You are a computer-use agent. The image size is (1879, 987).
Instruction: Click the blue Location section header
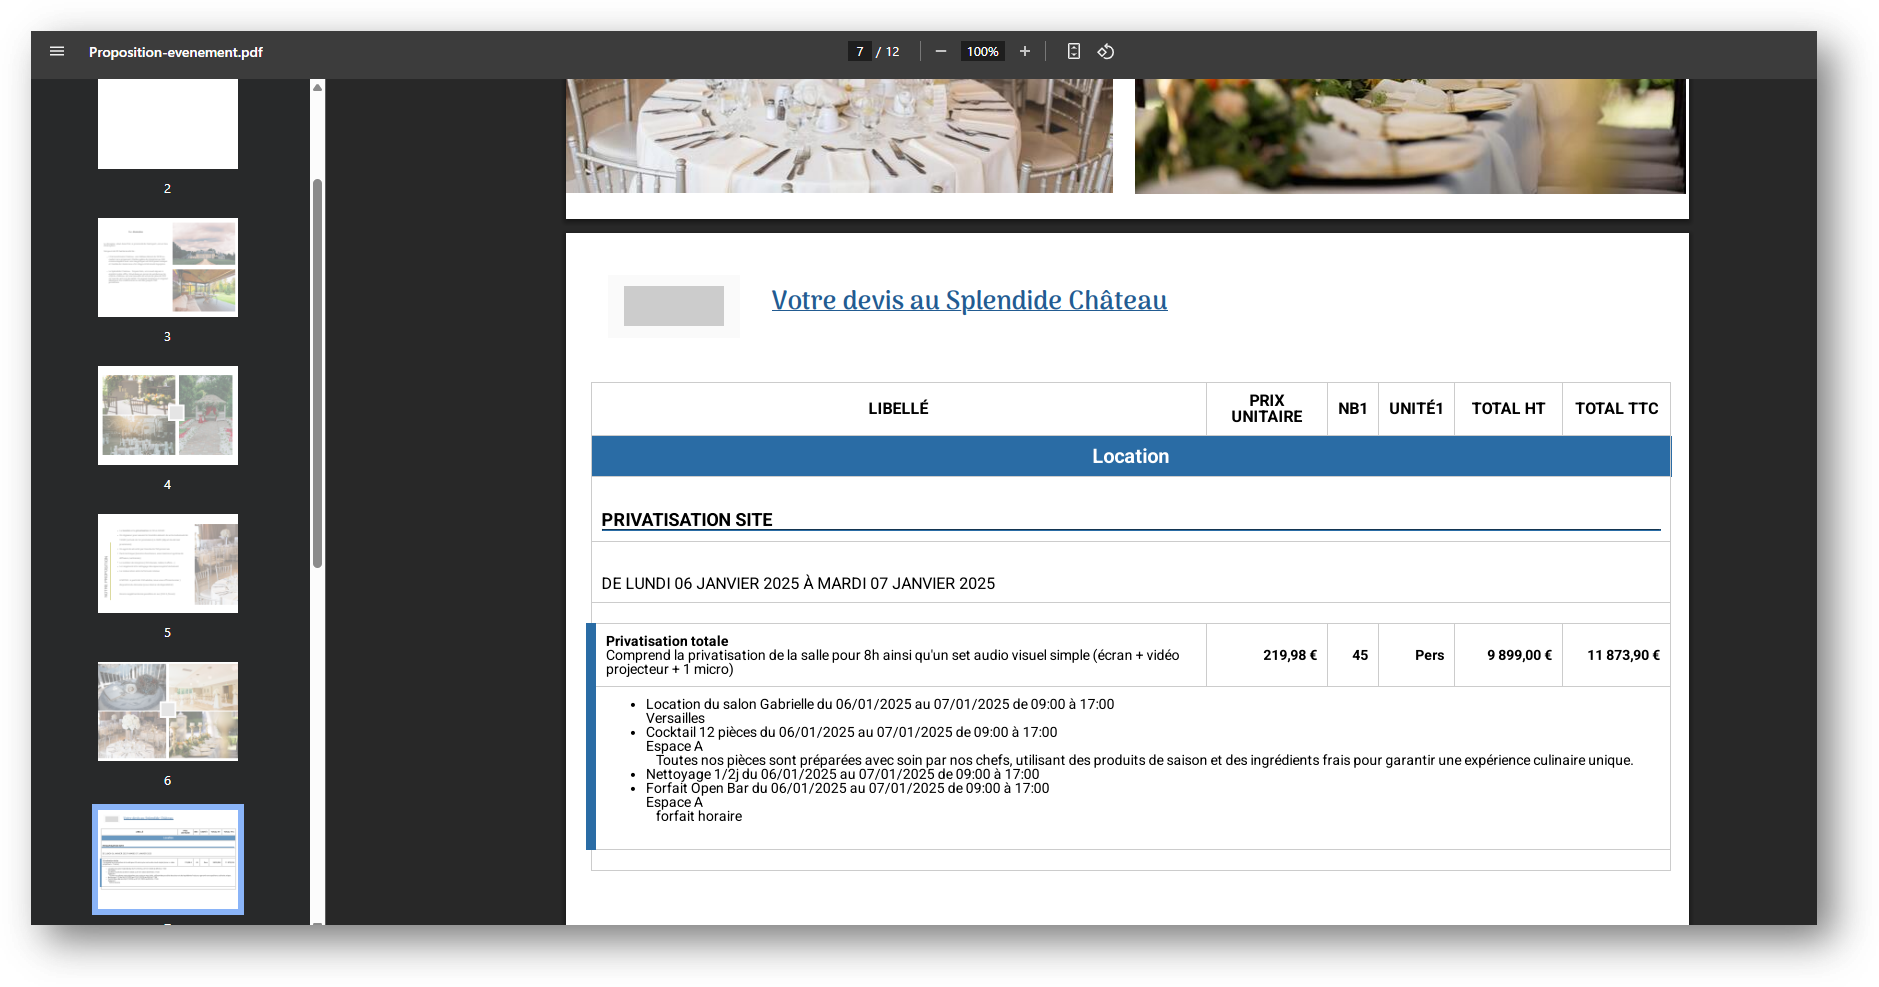(1130, 456)
